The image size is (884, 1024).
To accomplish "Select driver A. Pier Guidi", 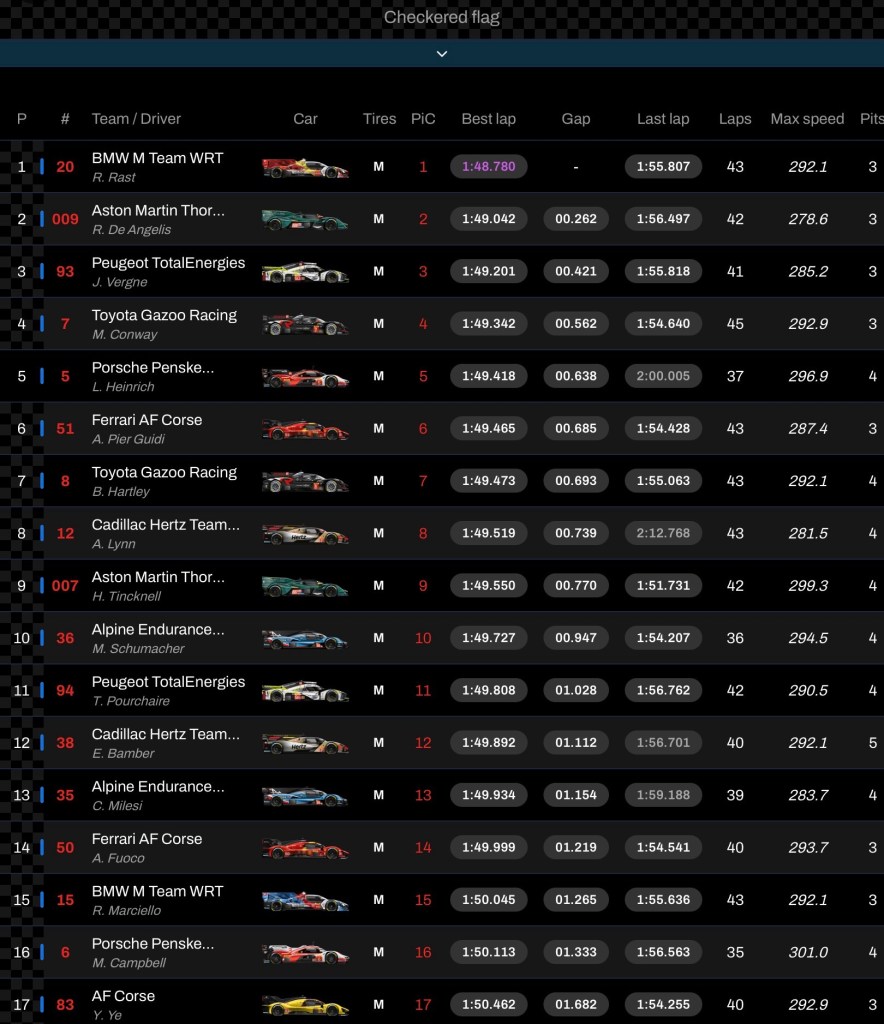I will tap(128, 440).
